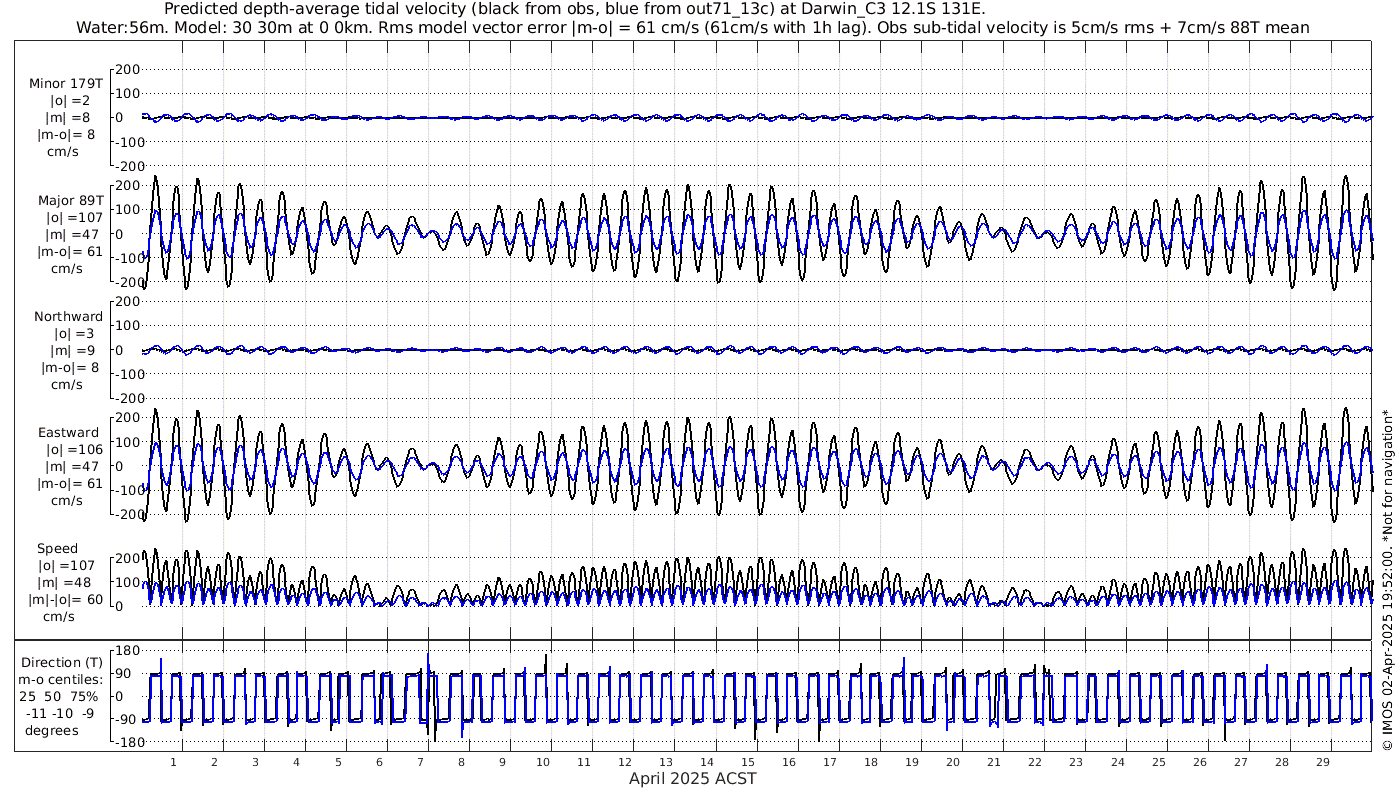Select day 22 on the date axis
Viewport: 1400px width, 800px height.
click(x=1035, y=762)
